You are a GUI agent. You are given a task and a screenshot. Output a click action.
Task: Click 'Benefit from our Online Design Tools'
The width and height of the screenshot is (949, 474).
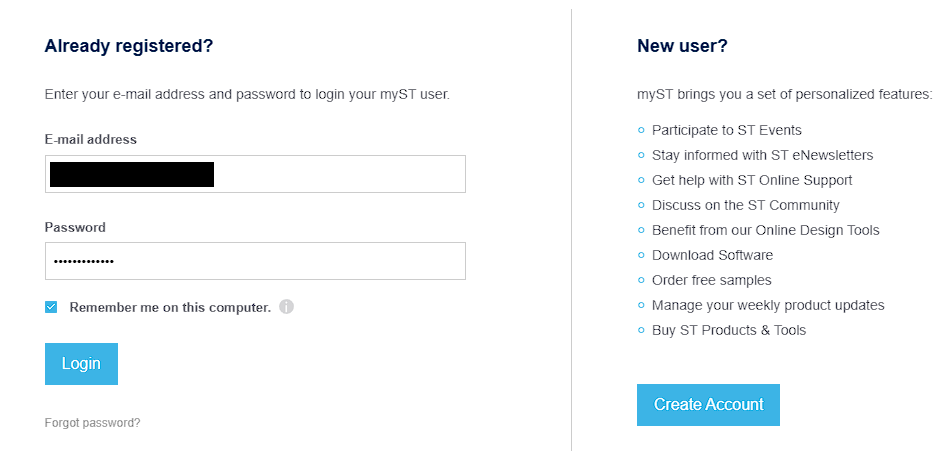coord(765,230)
